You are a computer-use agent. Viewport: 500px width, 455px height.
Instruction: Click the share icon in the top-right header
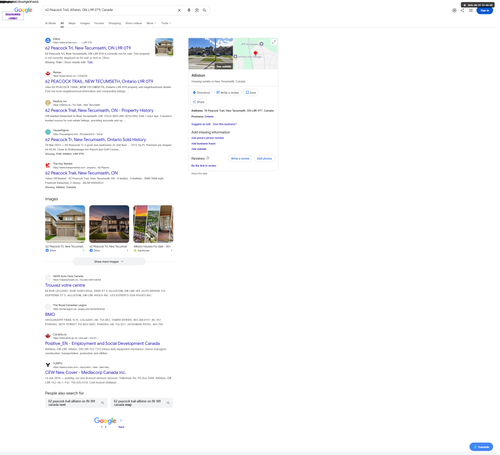pos(462,10)
